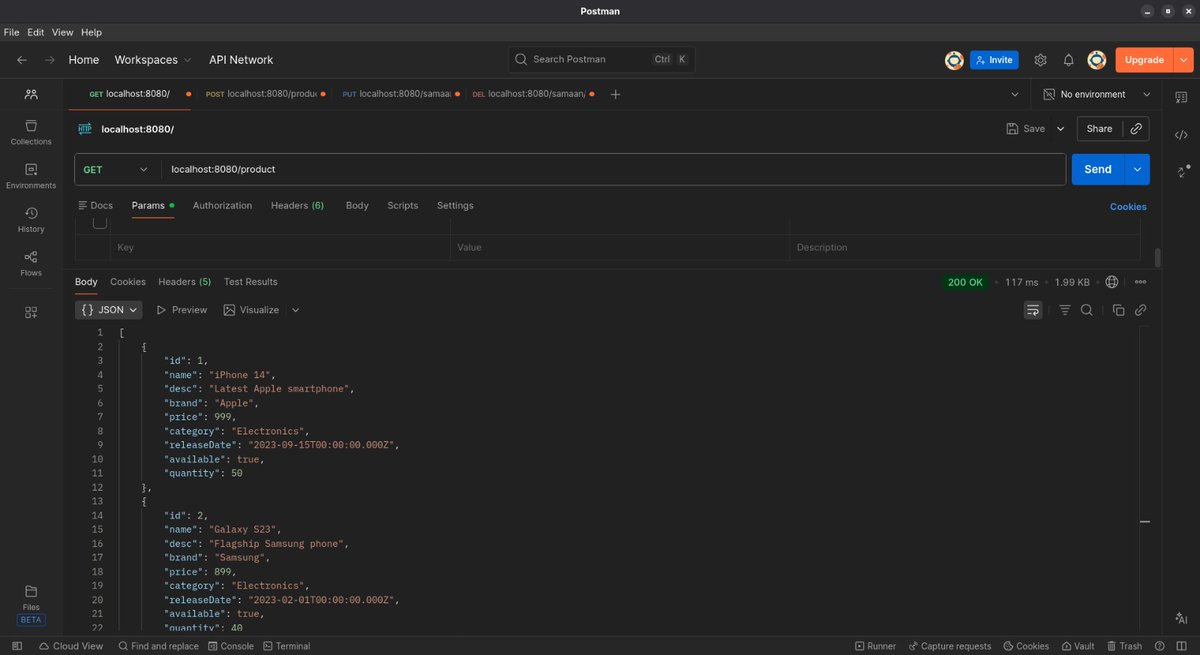
Task: Open the Upgrade dropdown arrow
Action: (x=1185, y=60)
